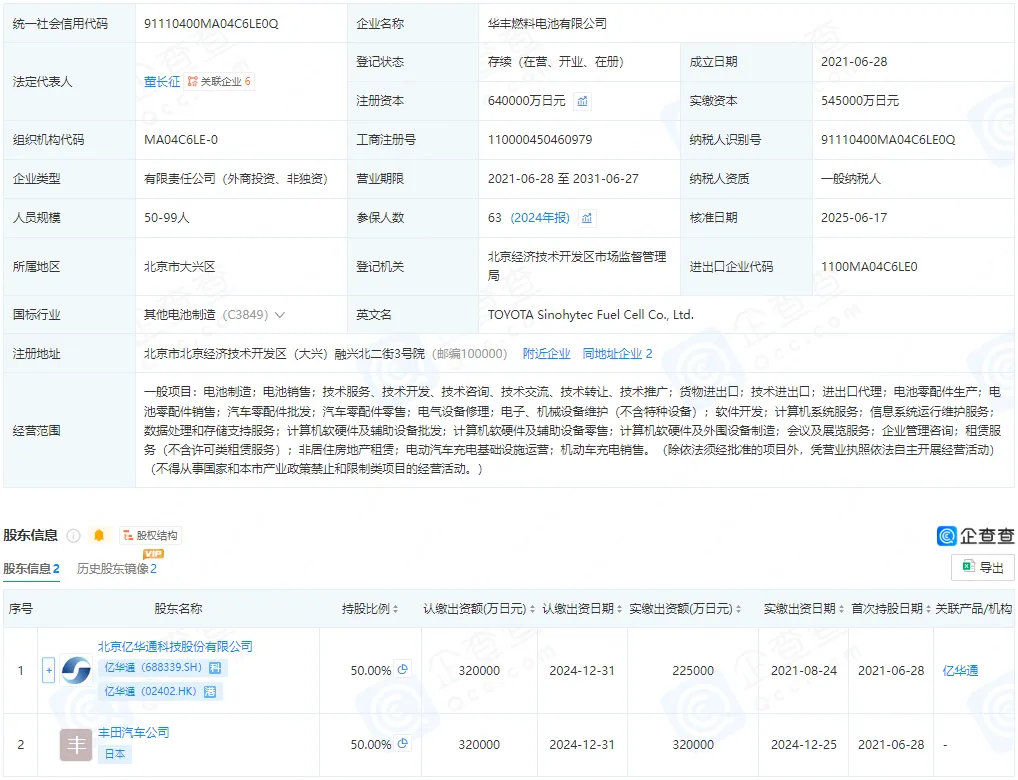Select organization code MA04C6LE-0

181,140
